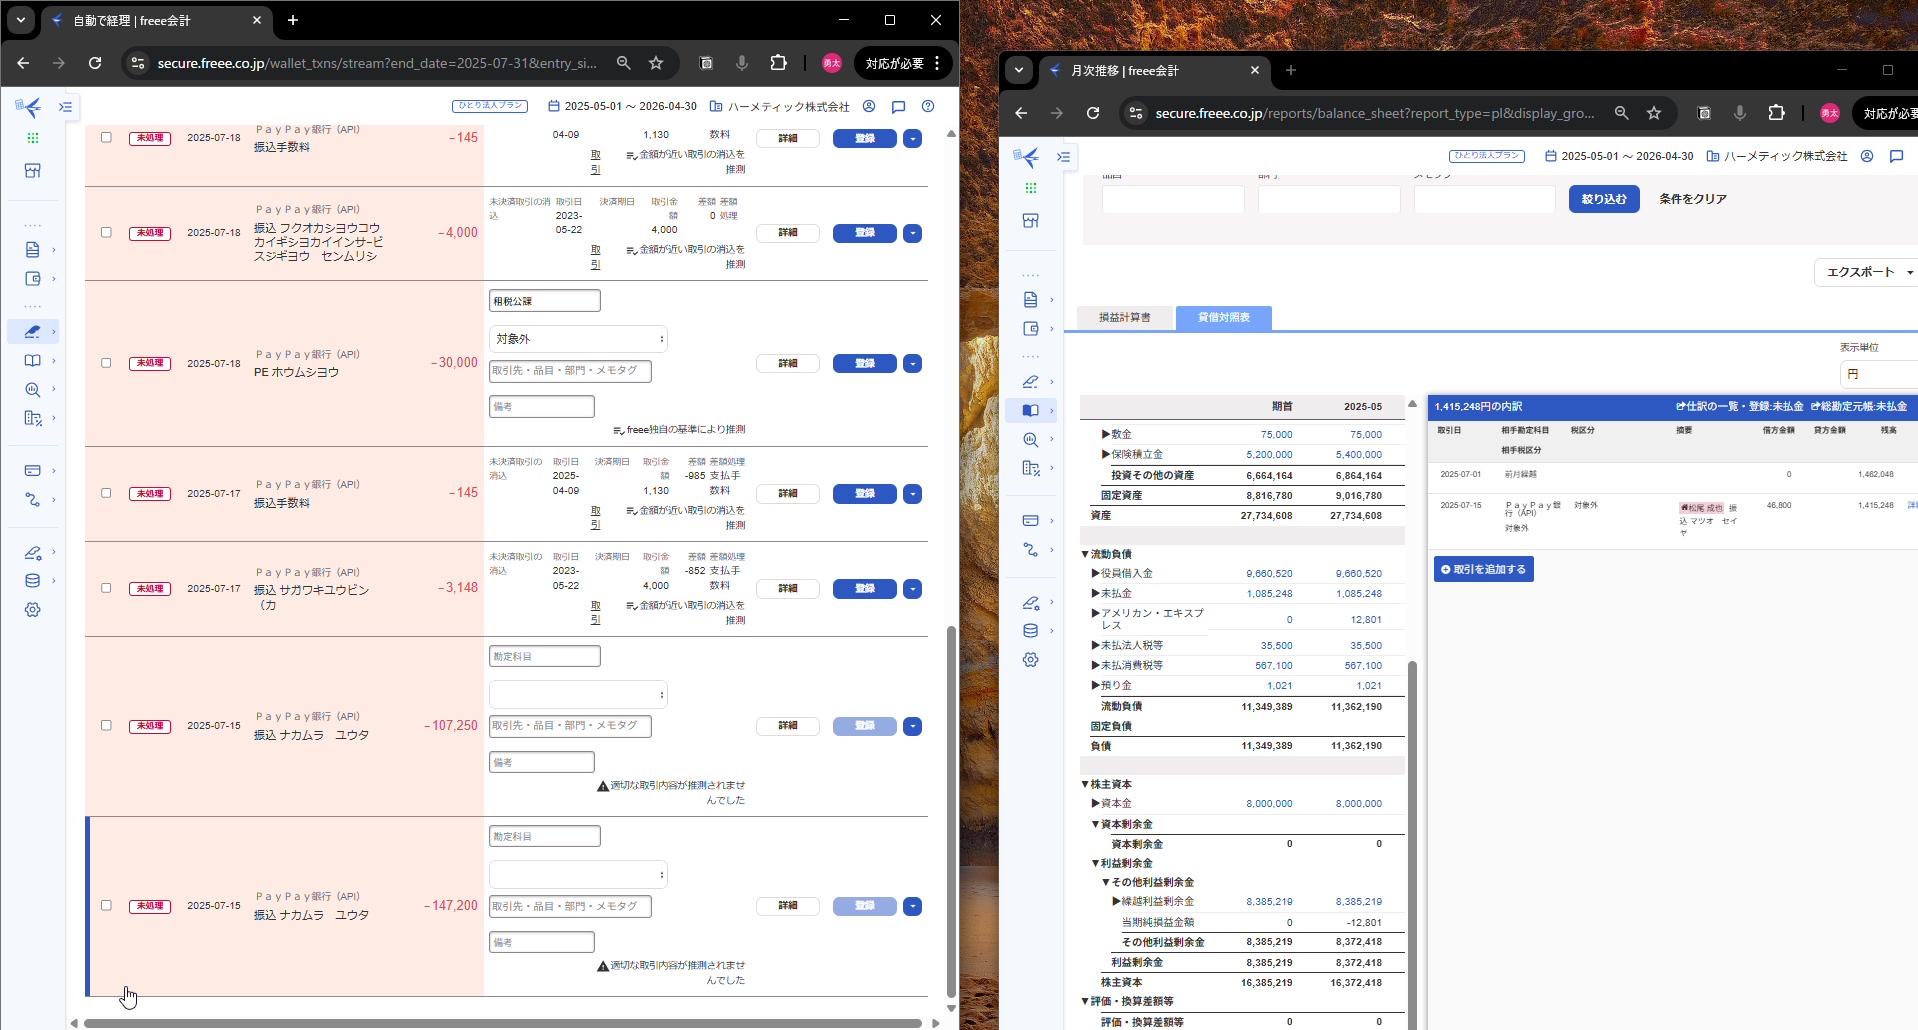Reload the left browser page
The height and width of the screenshot is (1030, 1918).
(95, 63)
